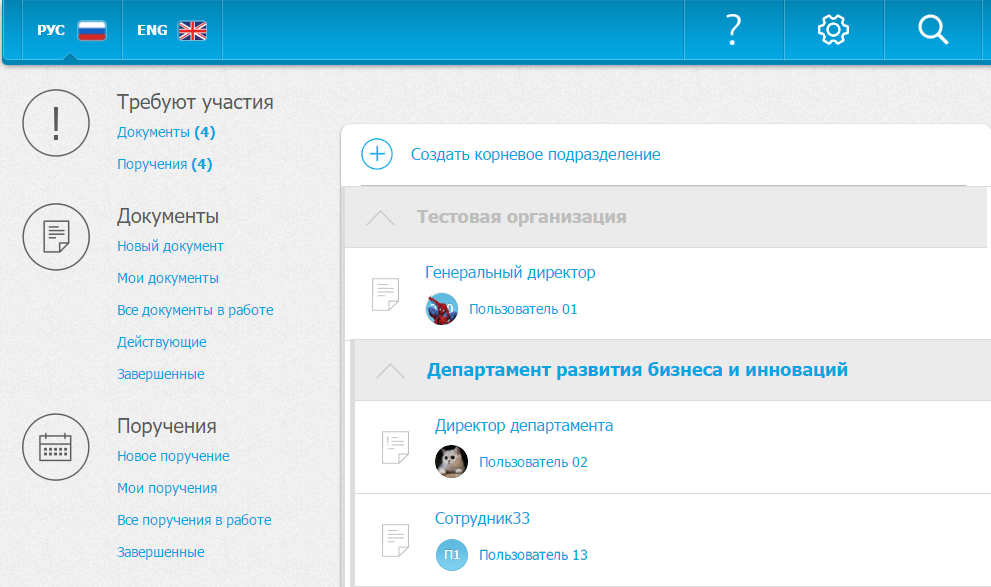991x587 pixels.
Task: Open Мои документы
Action: click(167, 278)
